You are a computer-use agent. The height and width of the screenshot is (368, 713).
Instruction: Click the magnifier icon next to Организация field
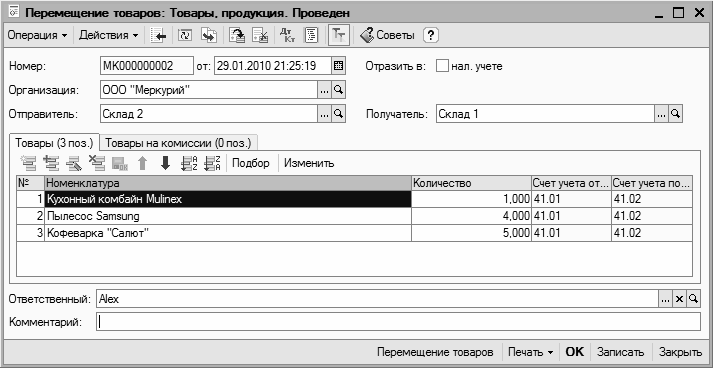338,90
